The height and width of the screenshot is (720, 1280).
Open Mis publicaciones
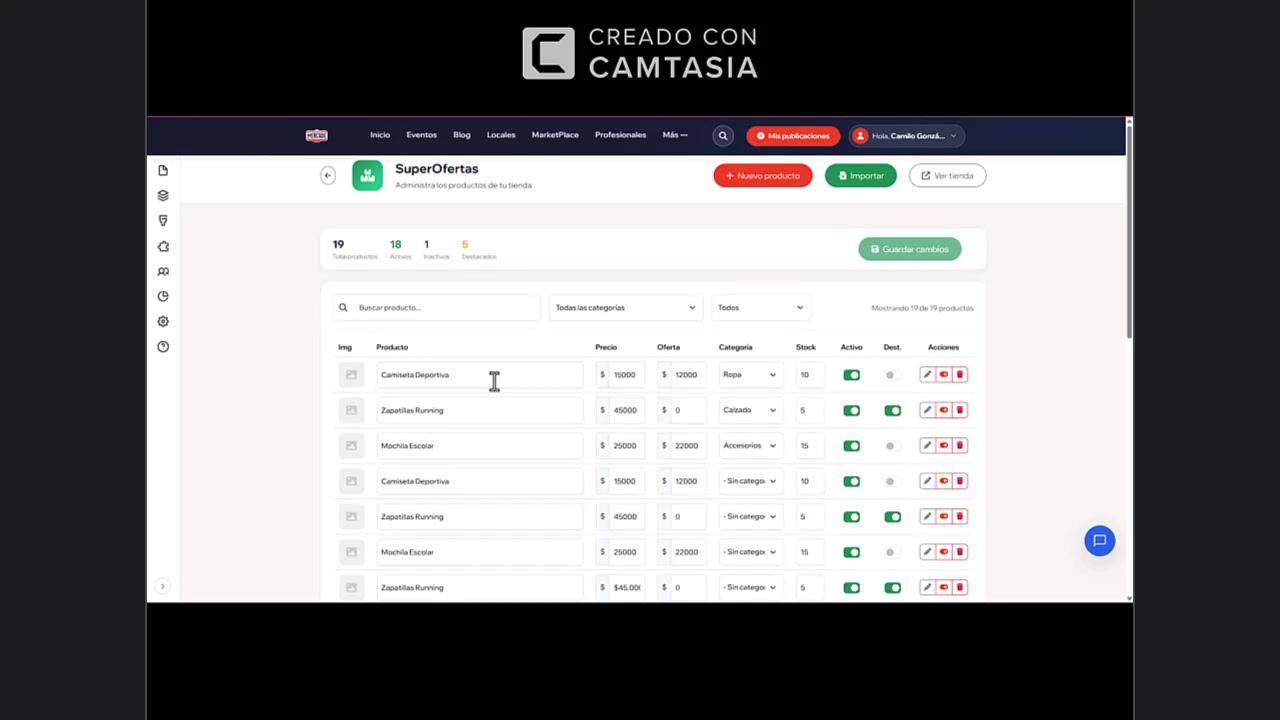pyautogui.click(x=793, y=136)
